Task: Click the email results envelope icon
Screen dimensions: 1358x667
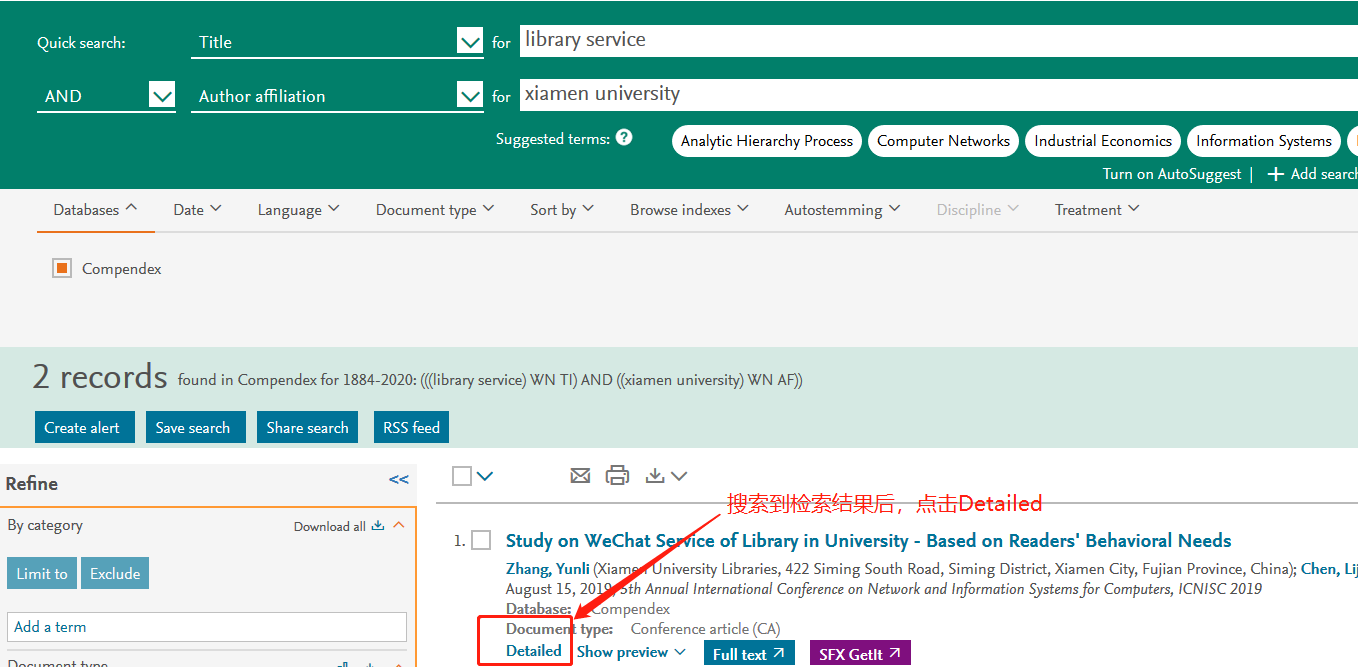Action: click(x=580, y=476)
